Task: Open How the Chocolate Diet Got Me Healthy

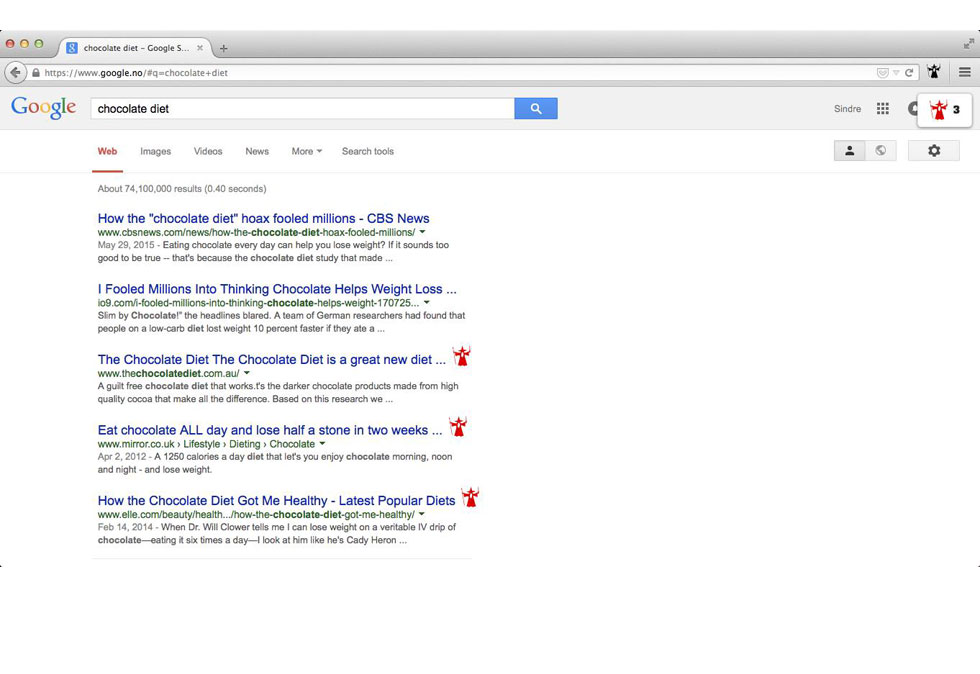Action: (x=276, y=501)
